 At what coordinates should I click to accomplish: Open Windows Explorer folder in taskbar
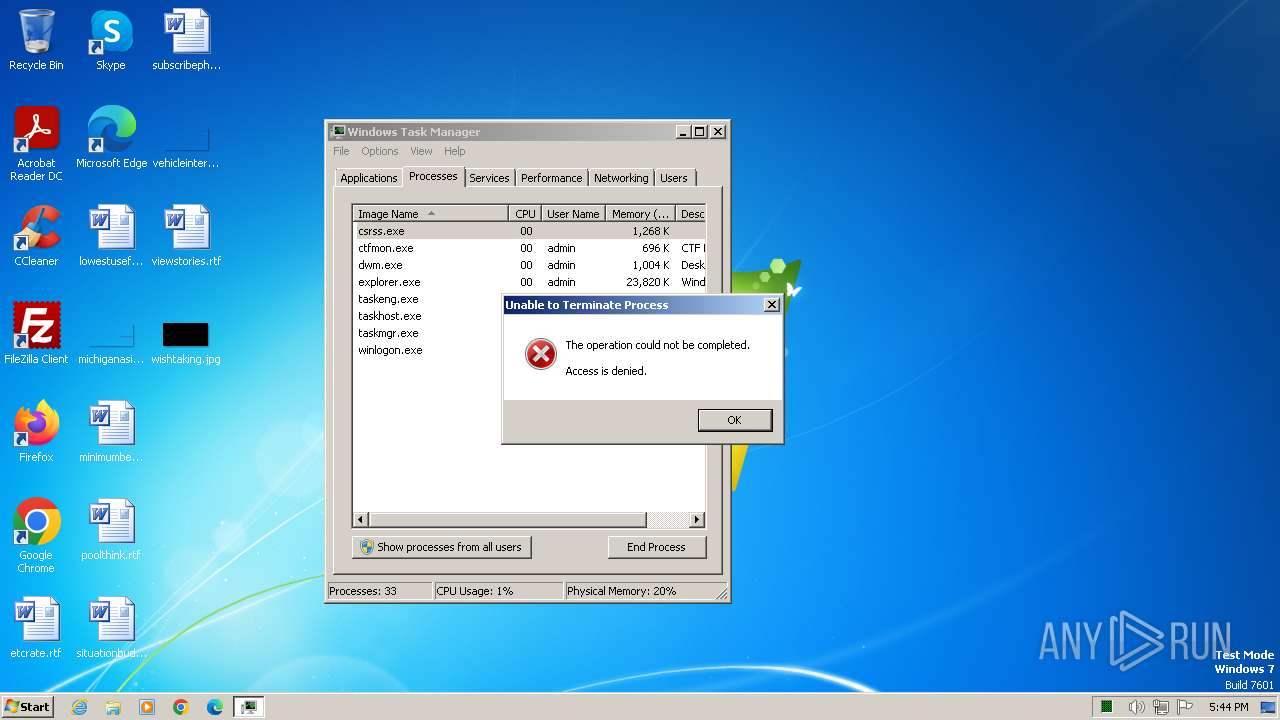click(x=113, y=707)
